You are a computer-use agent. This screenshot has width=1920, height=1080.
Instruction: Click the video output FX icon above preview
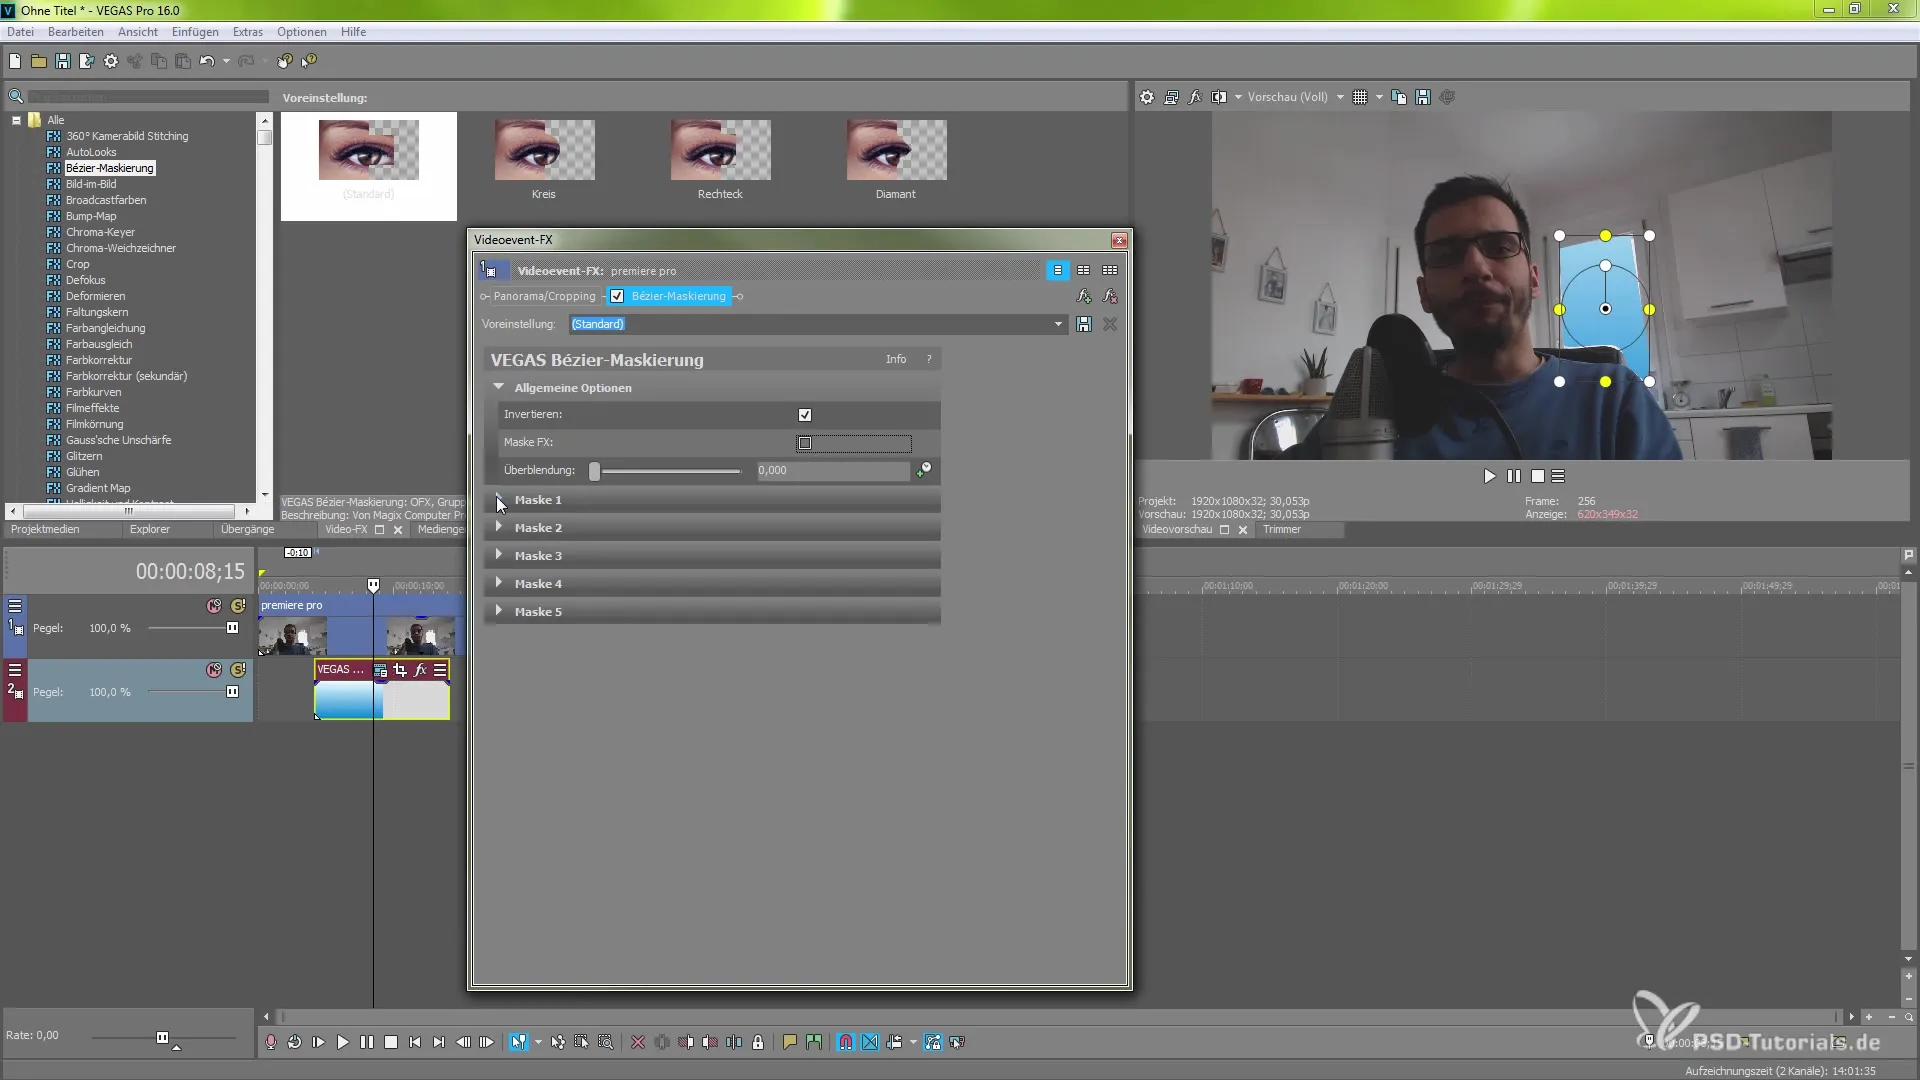pos(1195,97)
